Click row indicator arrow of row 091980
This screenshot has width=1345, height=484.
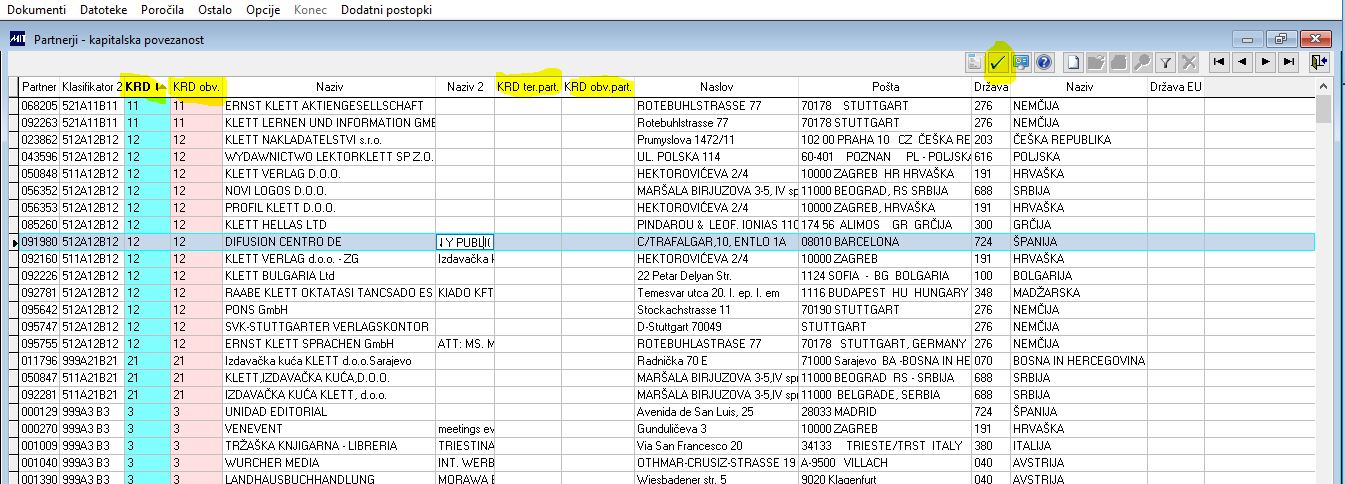pos(14,242)
